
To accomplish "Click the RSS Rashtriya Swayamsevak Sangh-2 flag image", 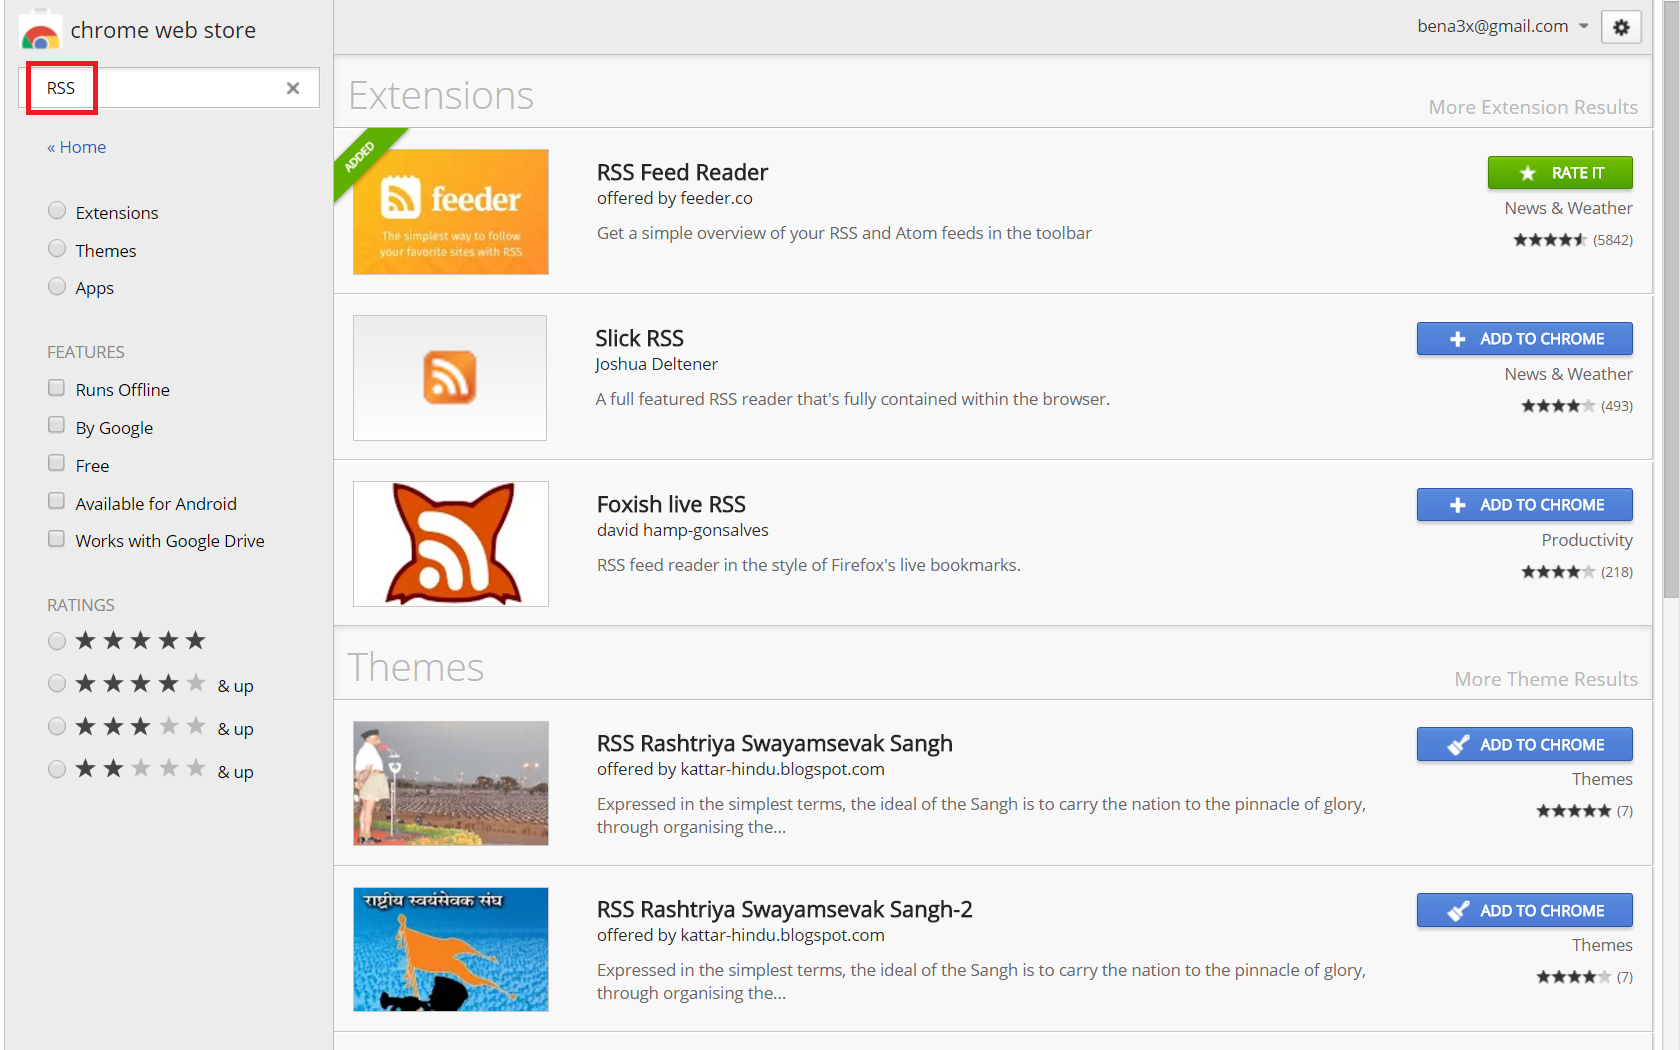I will pos(450,949).
